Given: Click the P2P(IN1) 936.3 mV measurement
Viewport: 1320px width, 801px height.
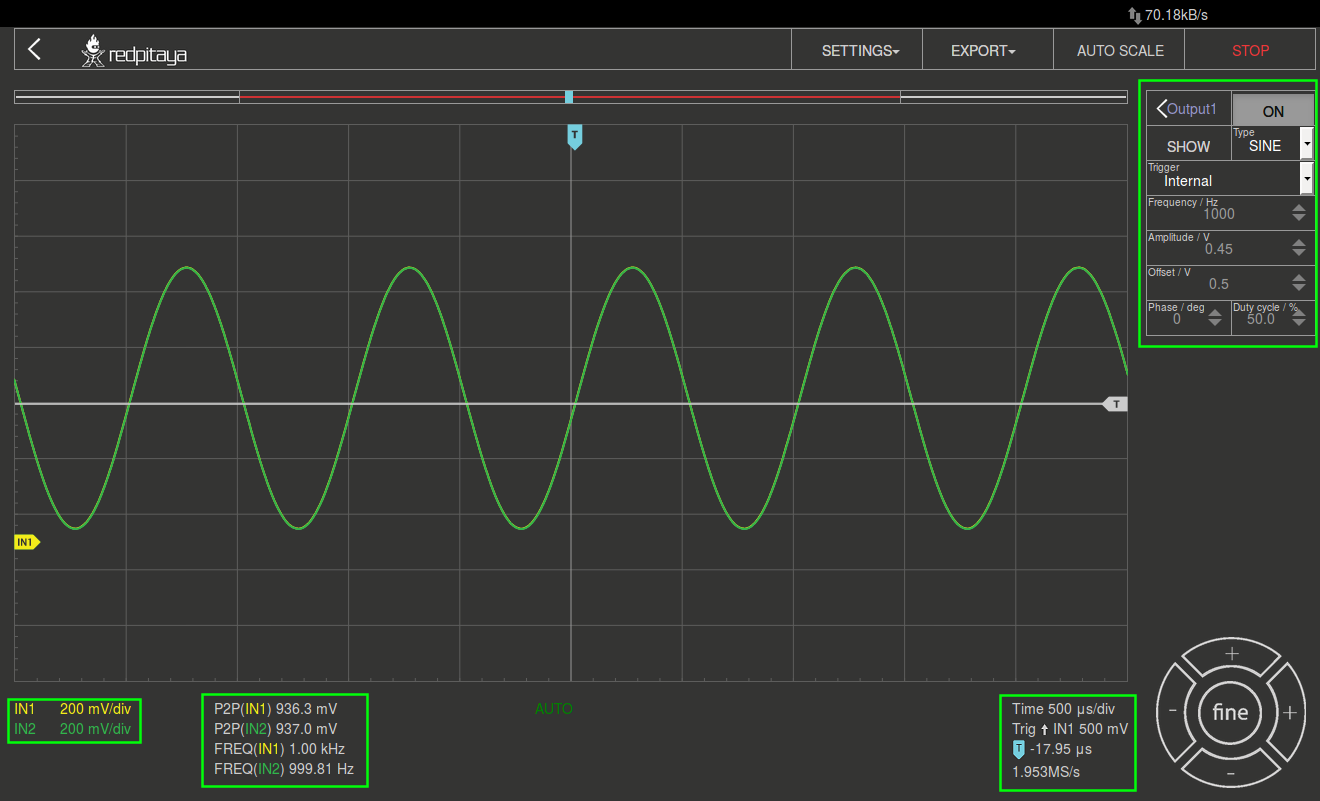Looking at the screenshot, I should point(276,709).
